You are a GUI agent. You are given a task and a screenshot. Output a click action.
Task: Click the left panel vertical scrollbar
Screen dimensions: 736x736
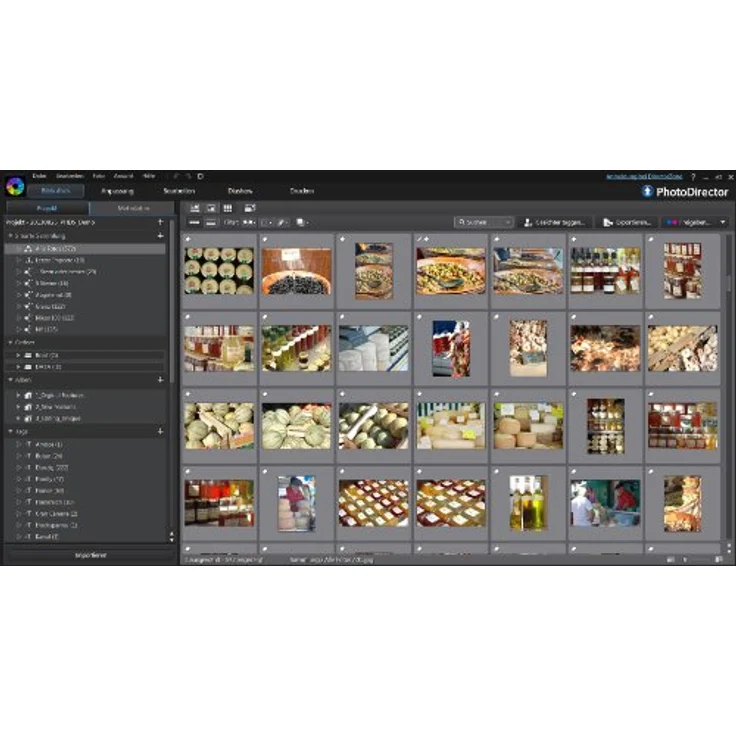172,300
